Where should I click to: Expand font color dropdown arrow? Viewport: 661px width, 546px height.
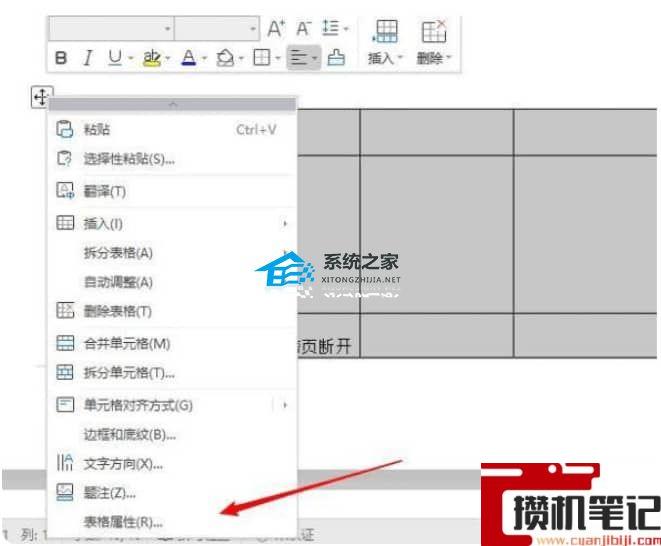(204, 58)
